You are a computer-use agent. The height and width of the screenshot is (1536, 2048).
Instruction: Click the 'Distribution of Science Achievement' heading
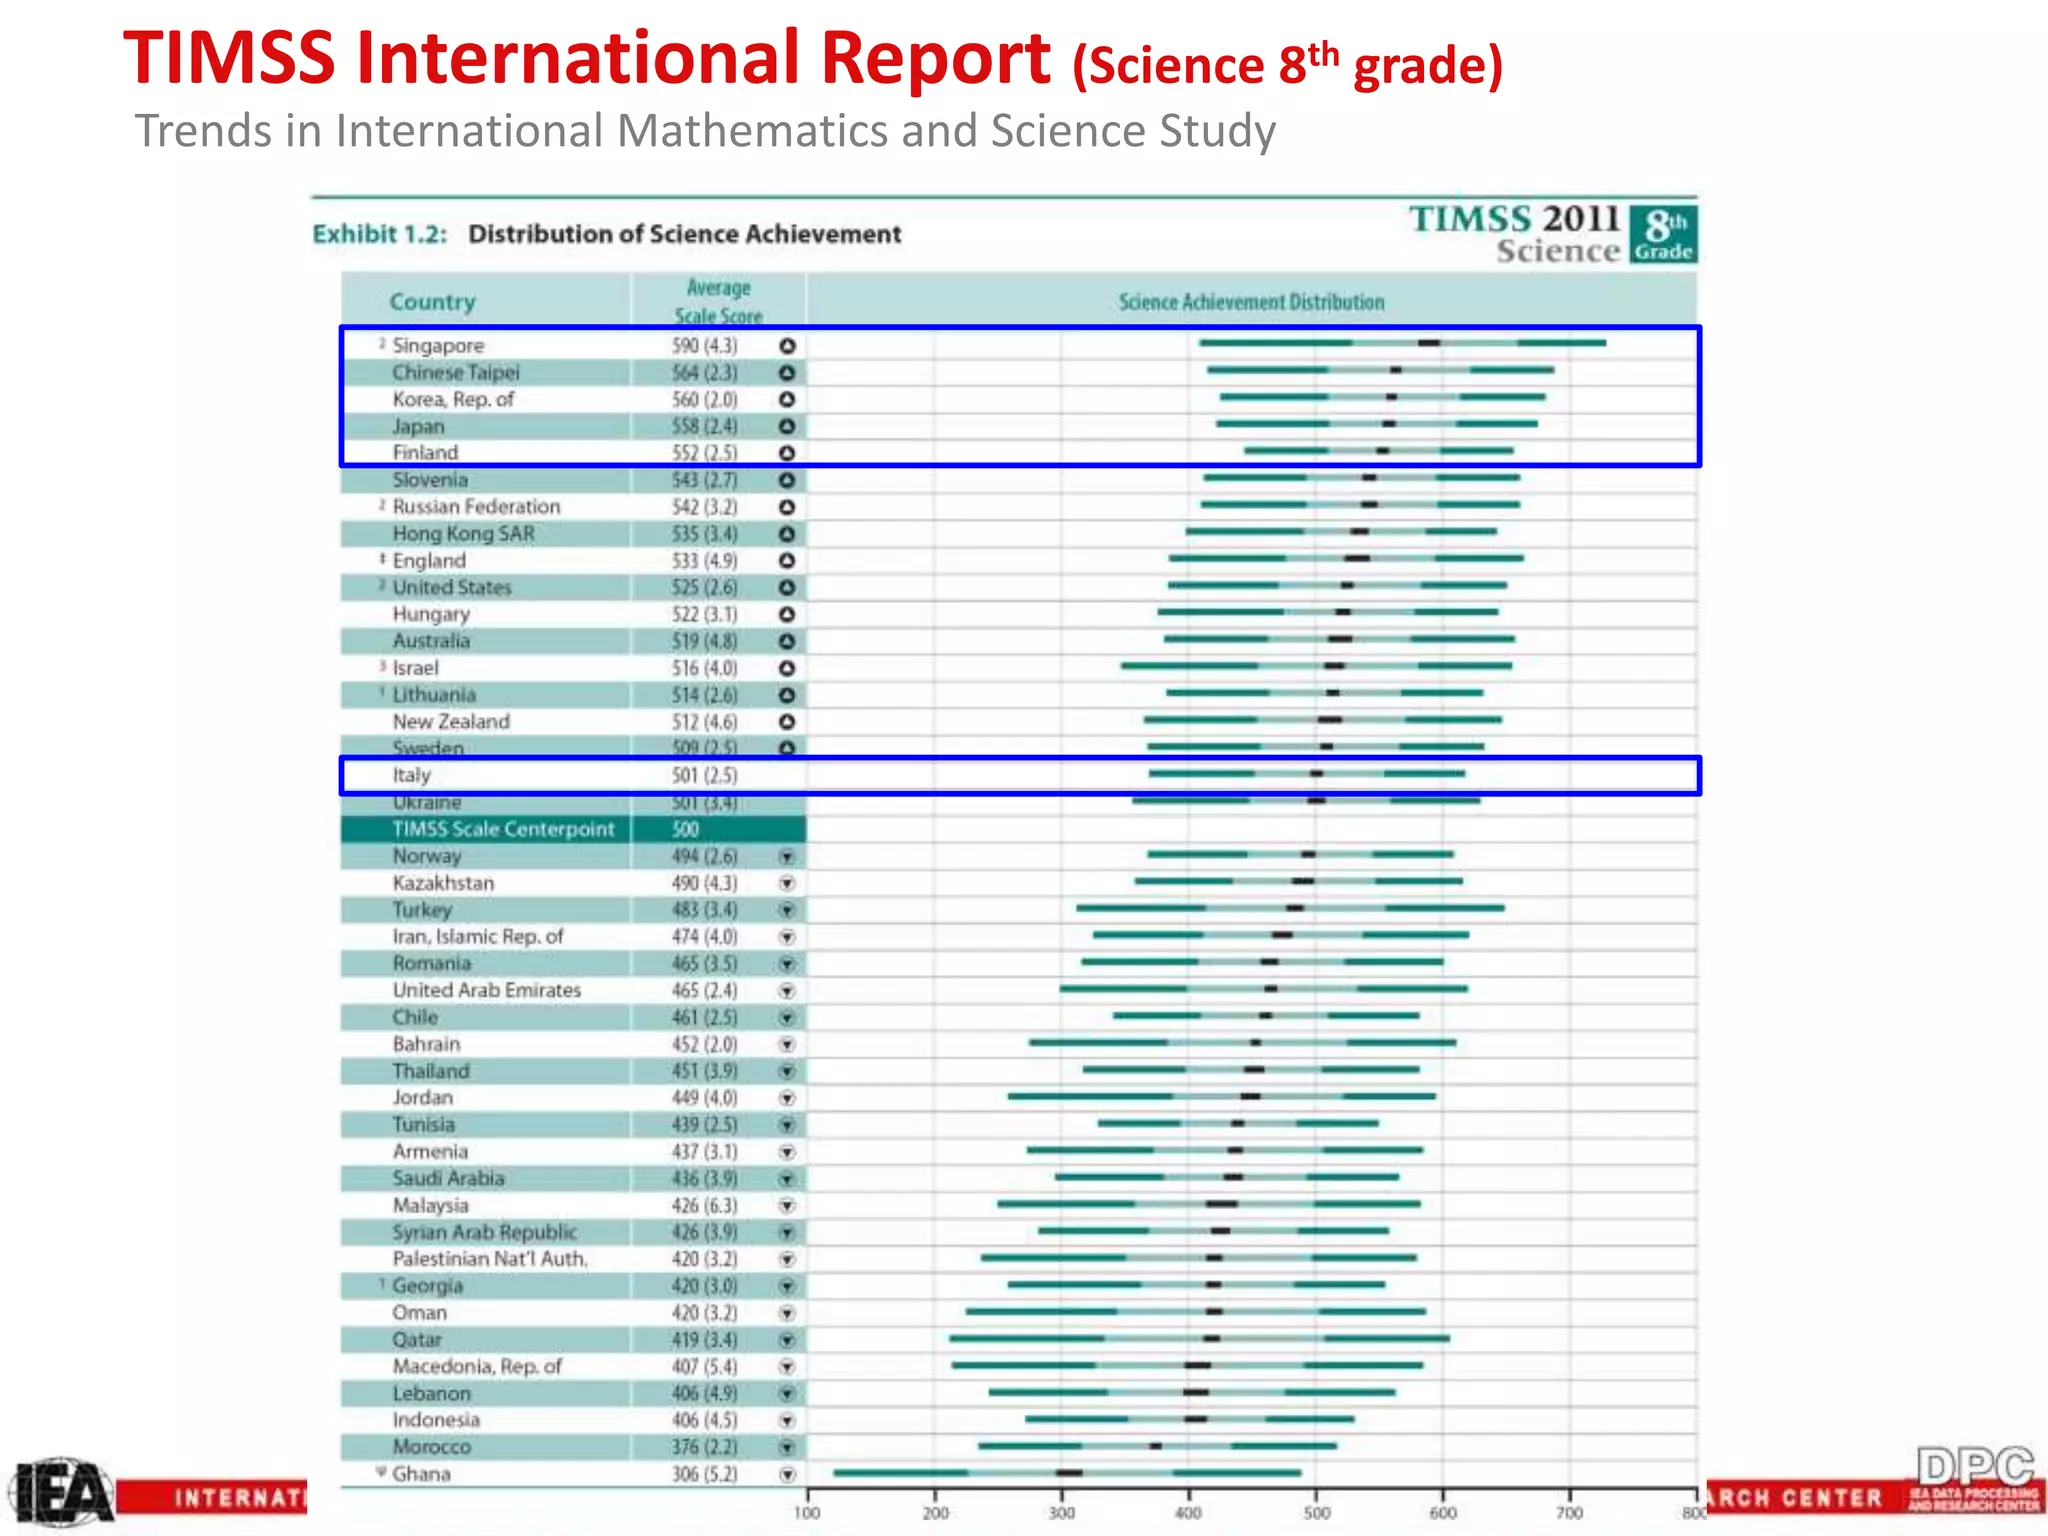pyautogui.click(x=685, y=234)
